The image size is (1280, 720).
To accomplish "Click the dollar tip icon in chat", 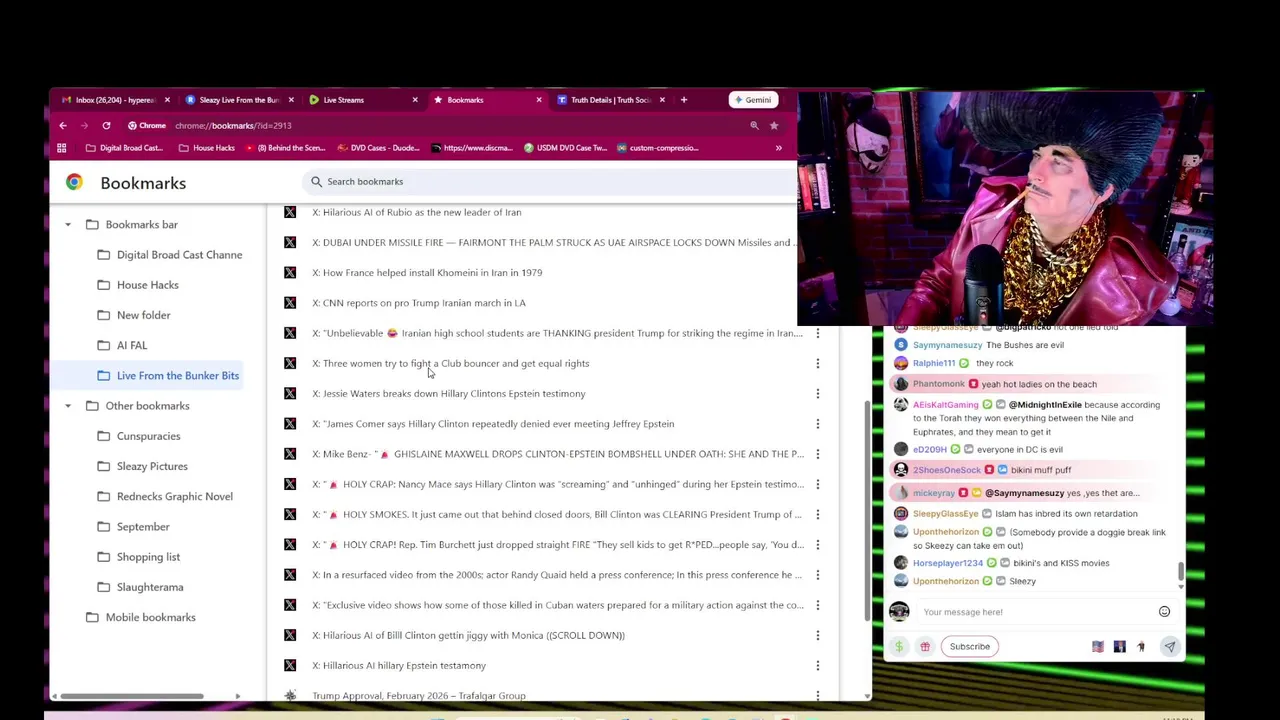I will [x=899, y=646].
